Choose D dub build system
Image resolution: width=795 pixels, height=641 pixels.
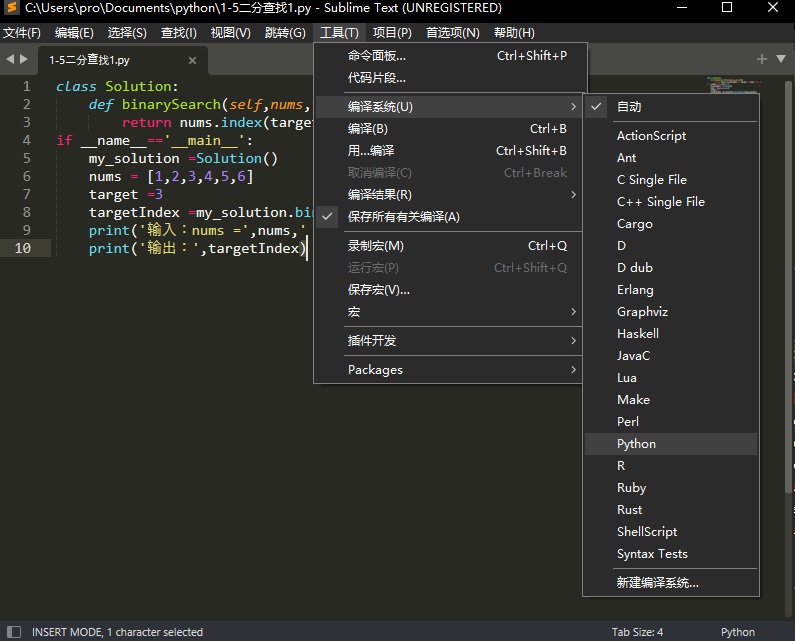pos(671,268)
